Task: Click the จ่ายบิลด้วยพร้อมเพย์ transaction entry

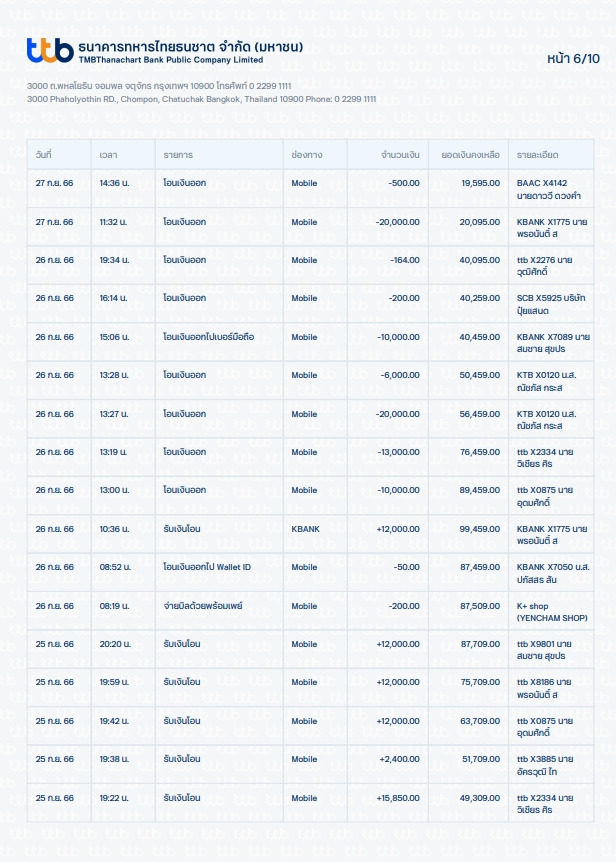Action: [202, 606]
